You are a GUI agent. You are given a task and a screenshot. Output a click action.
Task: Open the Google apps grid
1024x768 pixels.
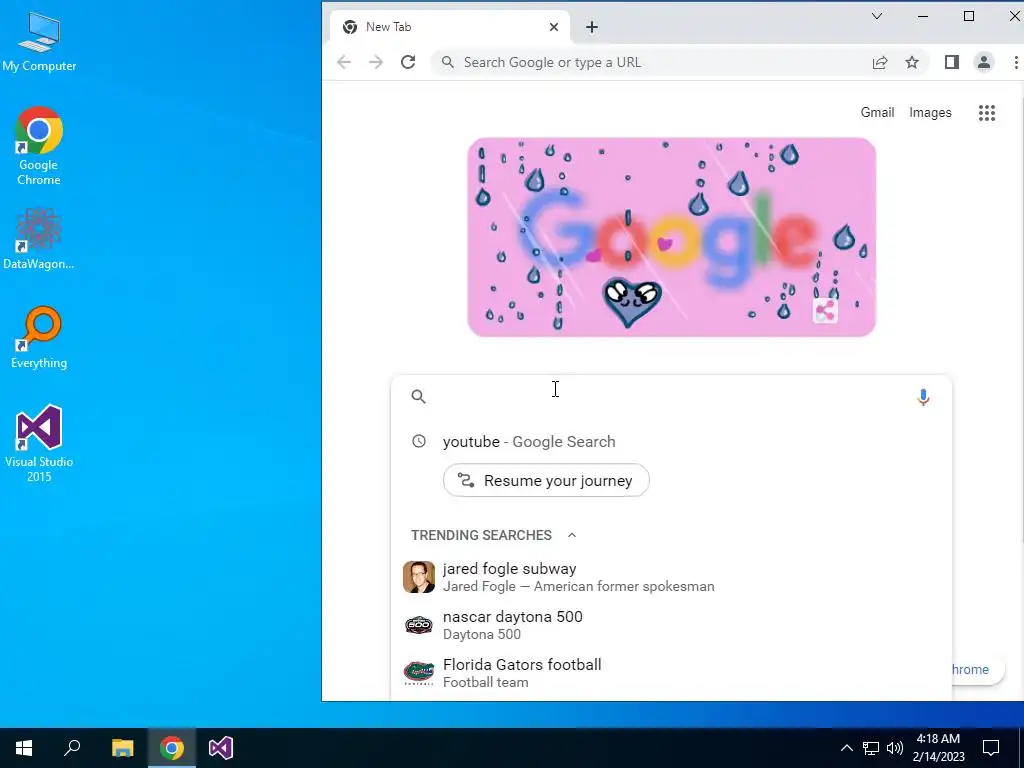click(987, 113)
